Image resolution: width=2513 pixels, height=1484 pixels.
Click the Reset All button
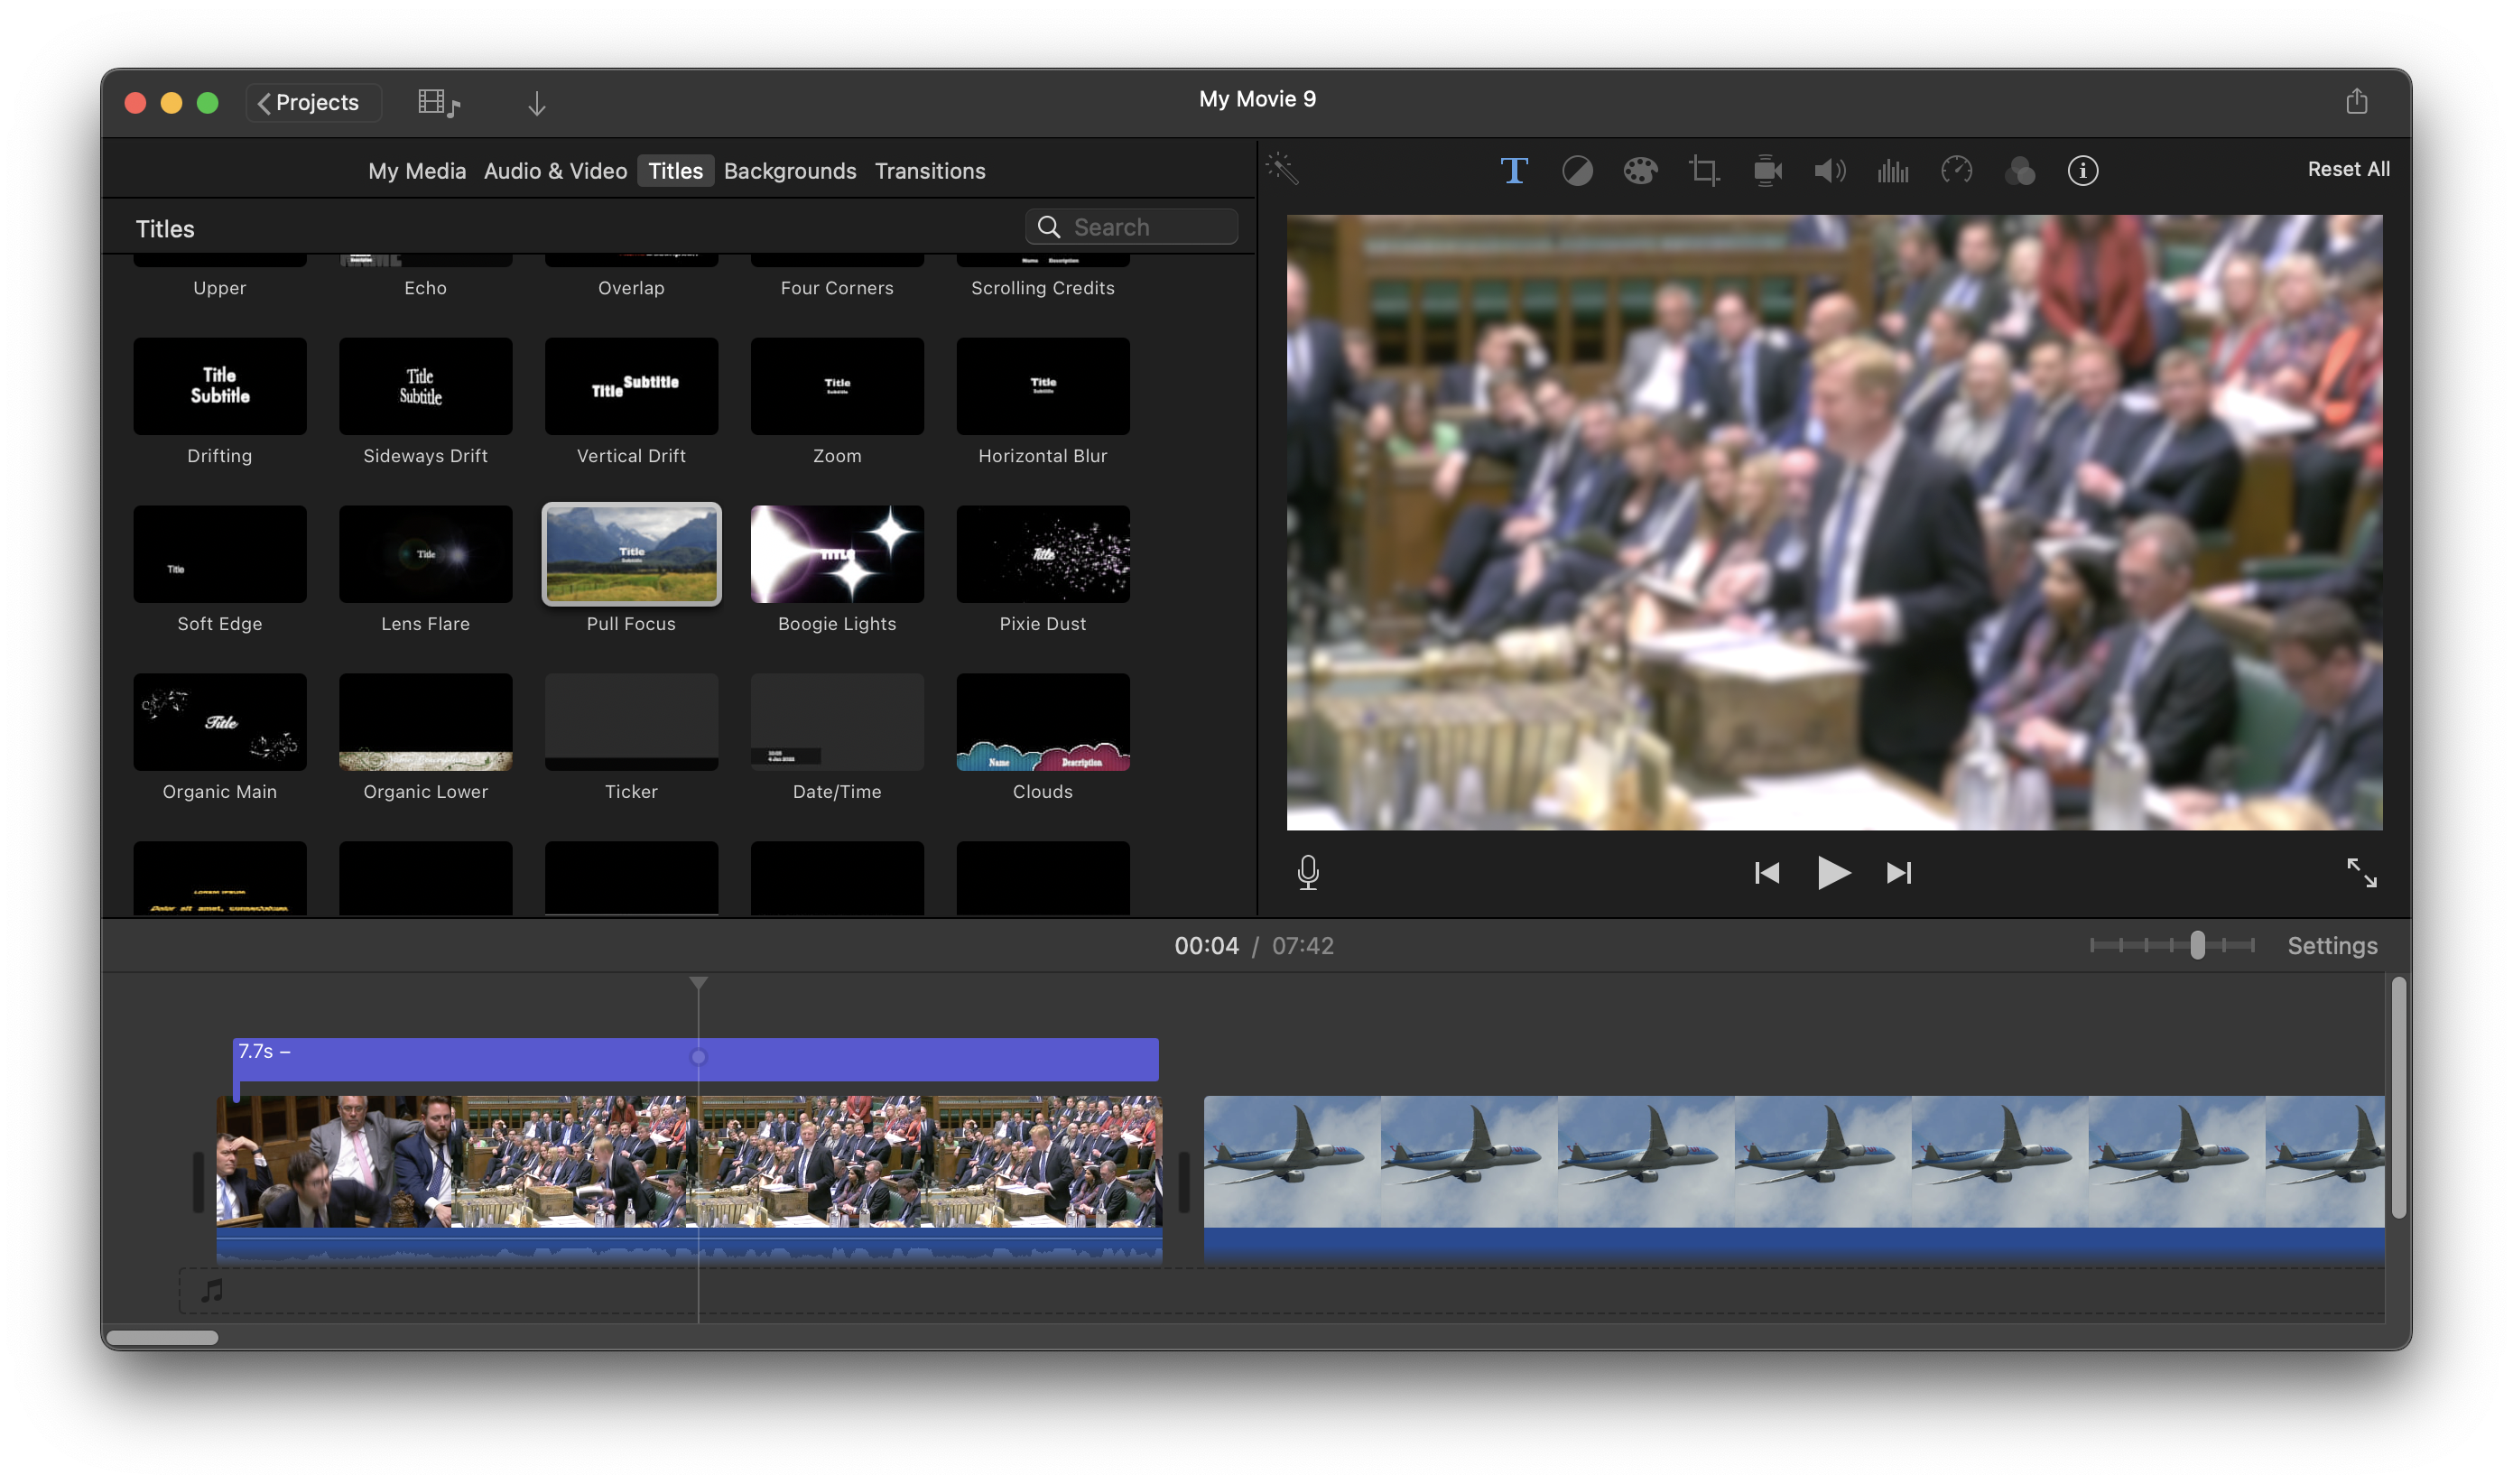pos(2347,169)
